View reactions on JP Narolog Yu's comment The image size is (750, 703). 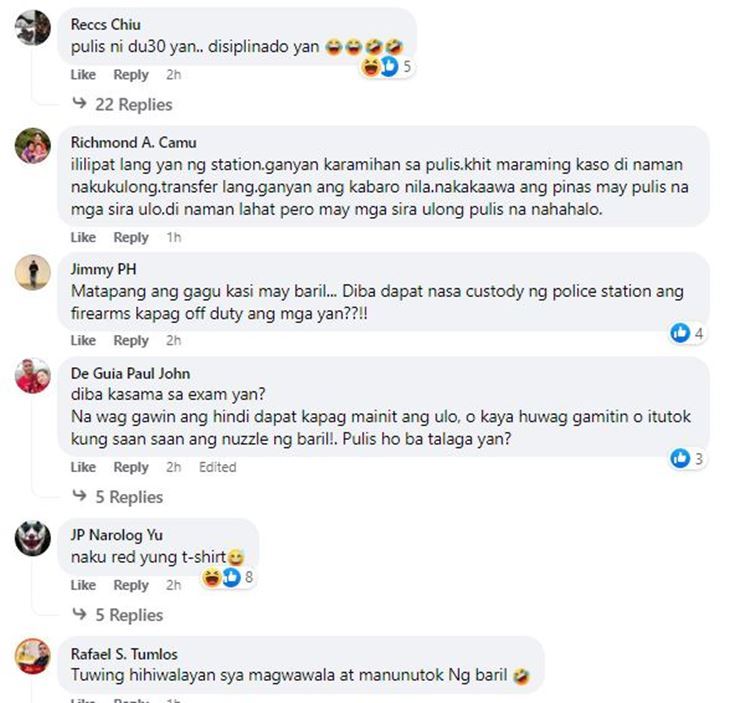(228, 577)
